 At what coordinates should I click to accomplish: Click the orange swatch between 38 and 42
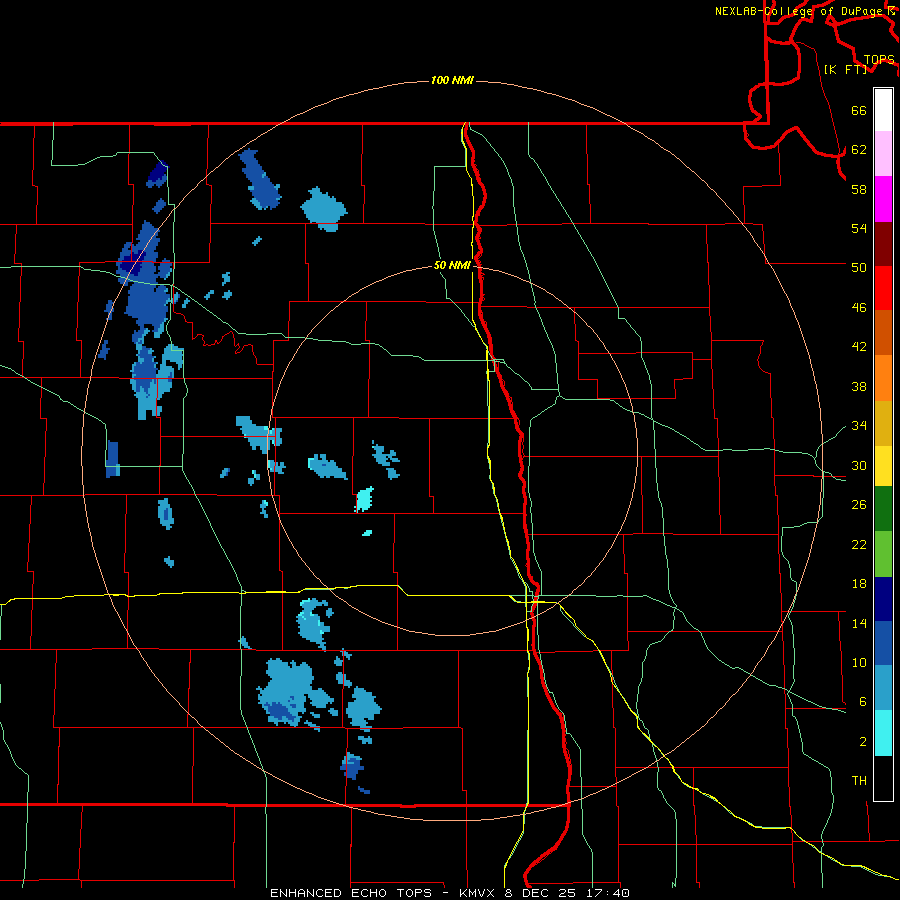pyautogui.click(x=883, y=378)
